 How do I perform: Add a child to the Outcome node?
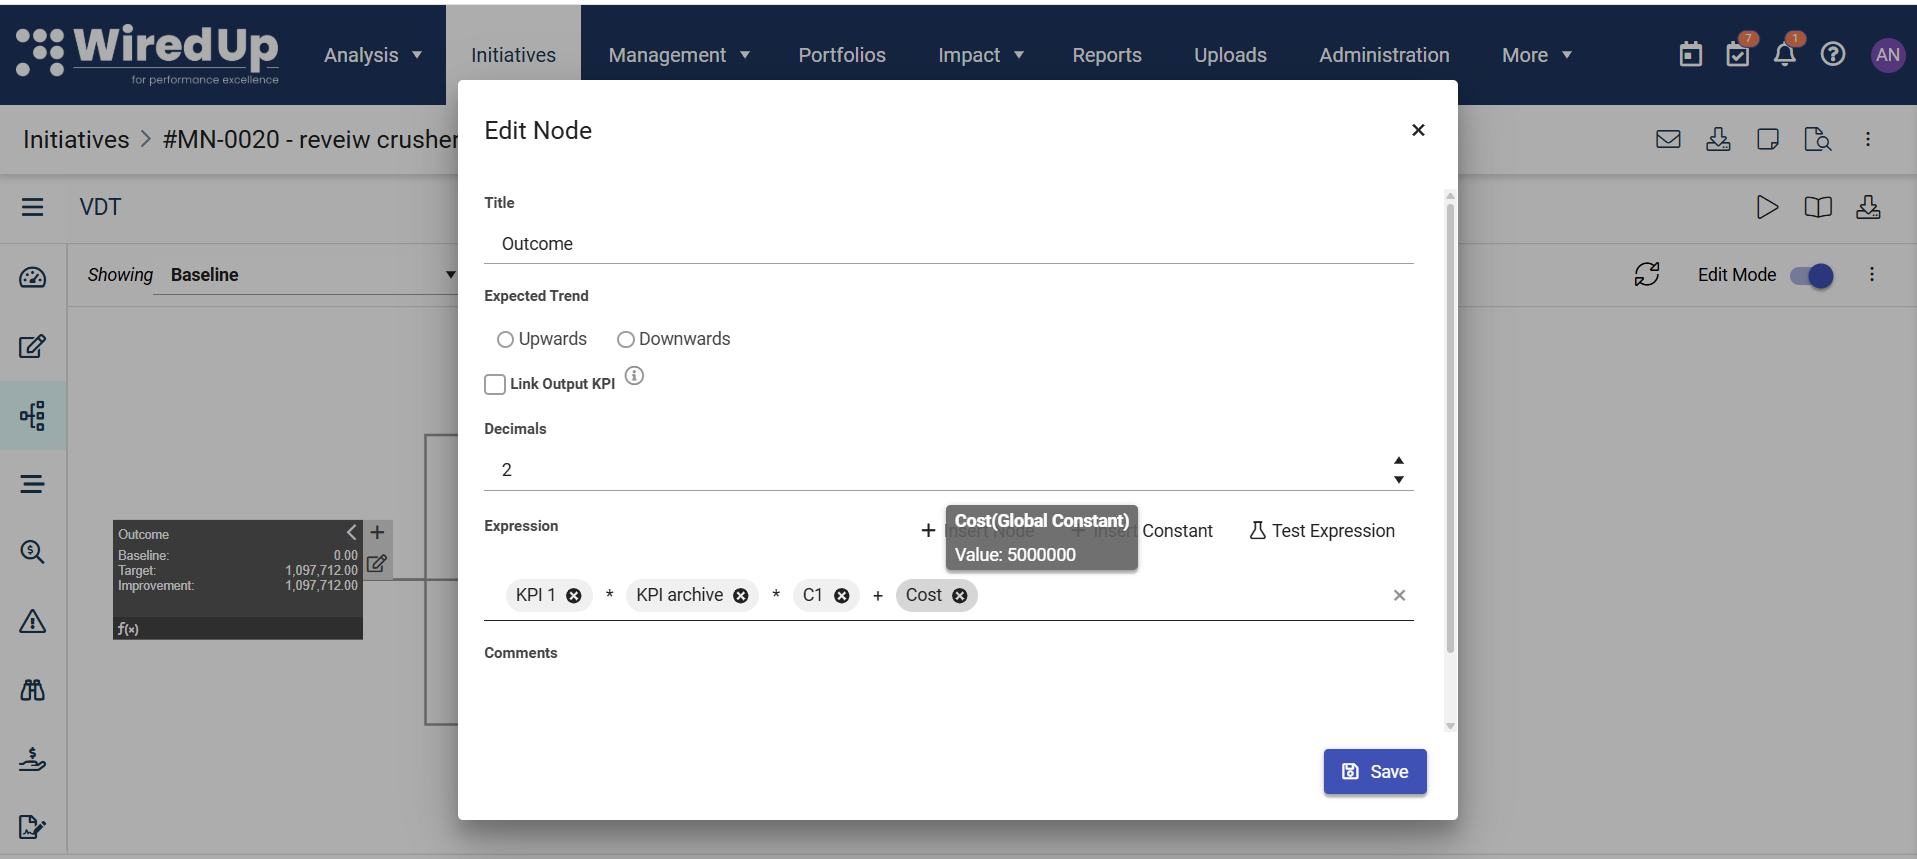click(377, 533)
